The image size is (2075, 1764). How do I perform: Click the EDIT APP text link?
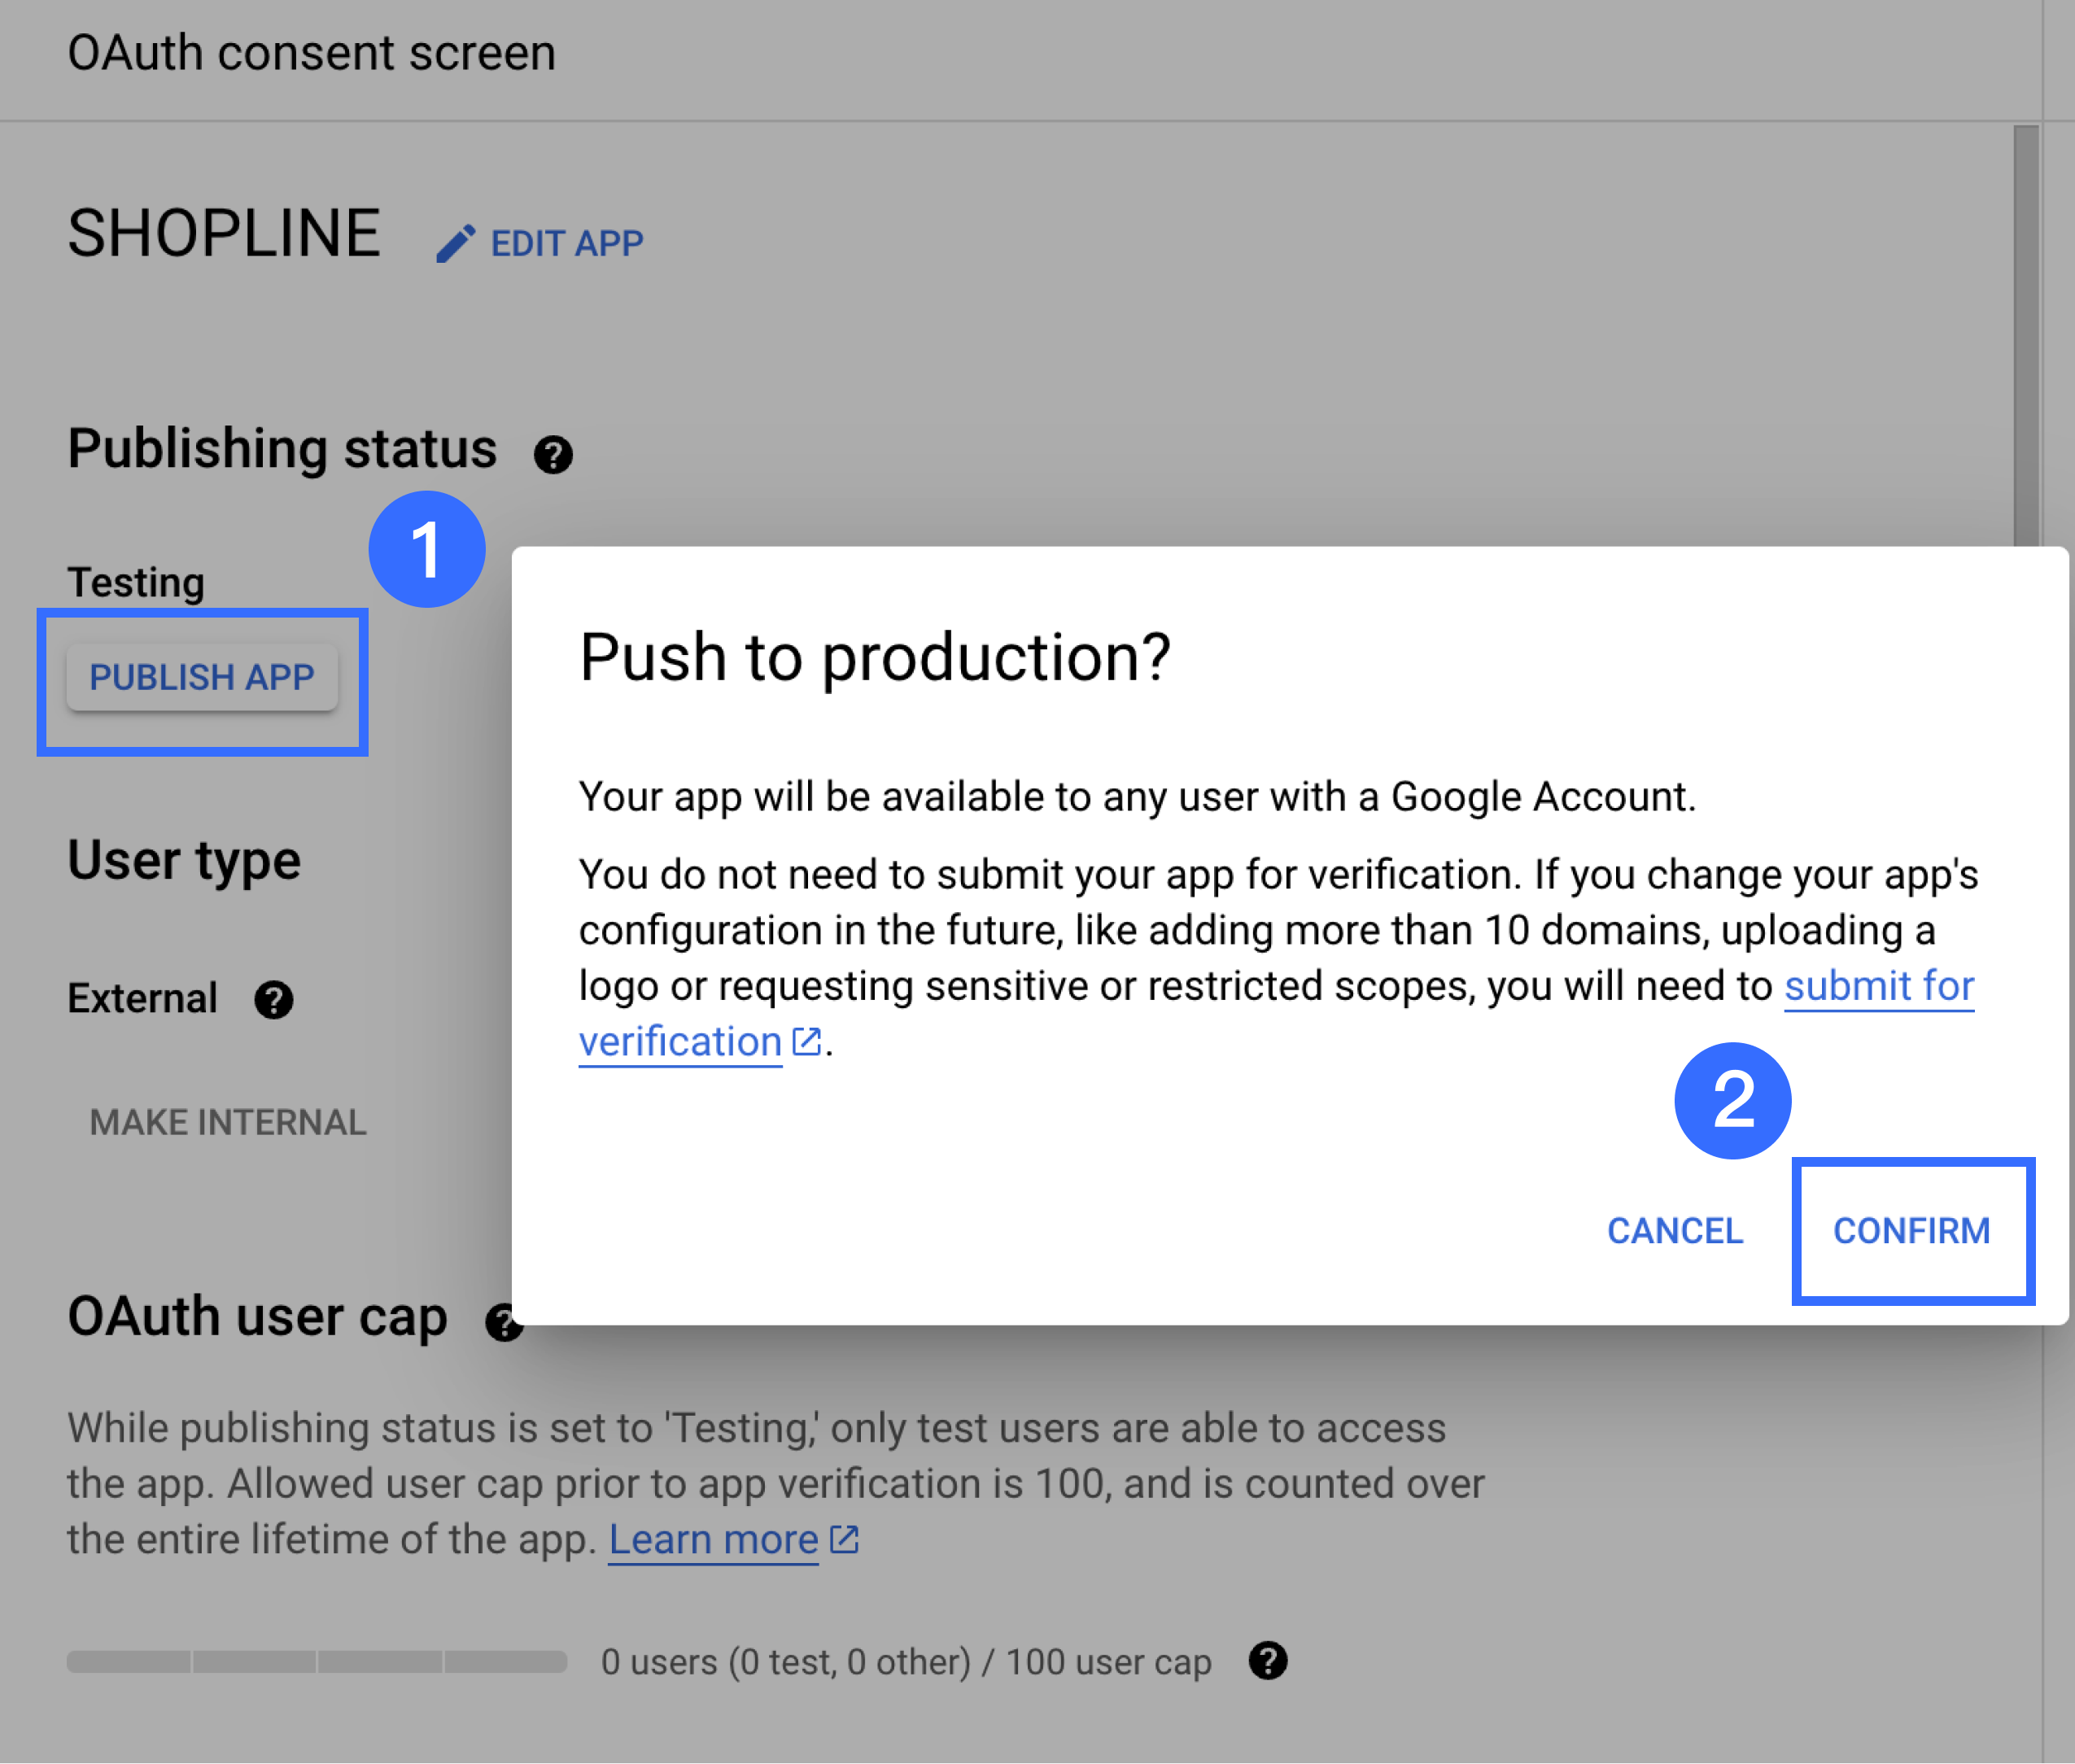click(x=567, y=244)
